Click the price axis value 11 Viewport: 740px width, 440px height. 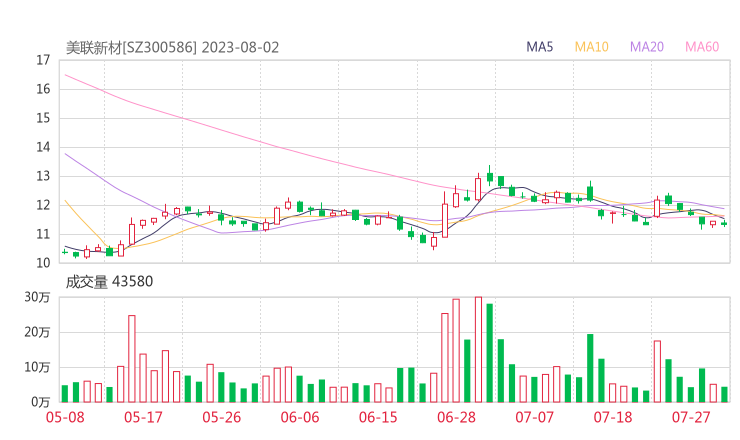[43, 234]
